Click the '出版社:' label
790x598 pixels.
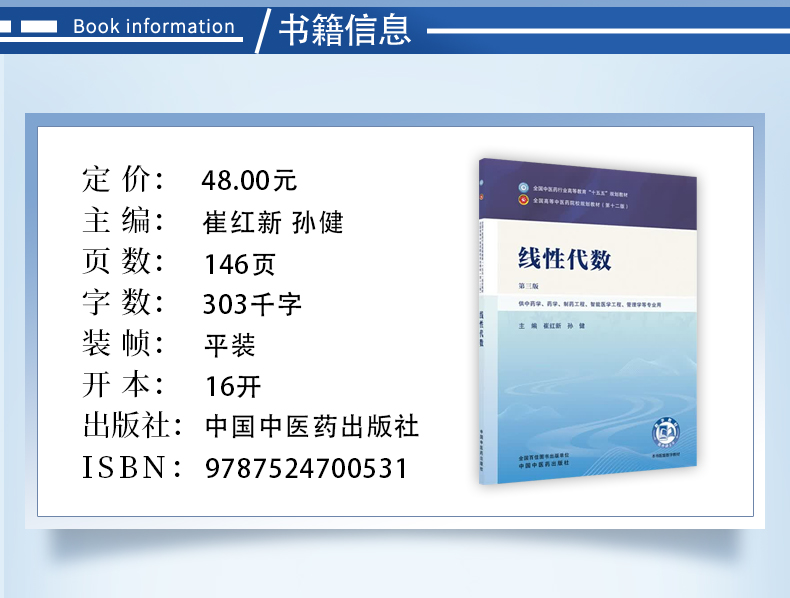pos(133,426)
